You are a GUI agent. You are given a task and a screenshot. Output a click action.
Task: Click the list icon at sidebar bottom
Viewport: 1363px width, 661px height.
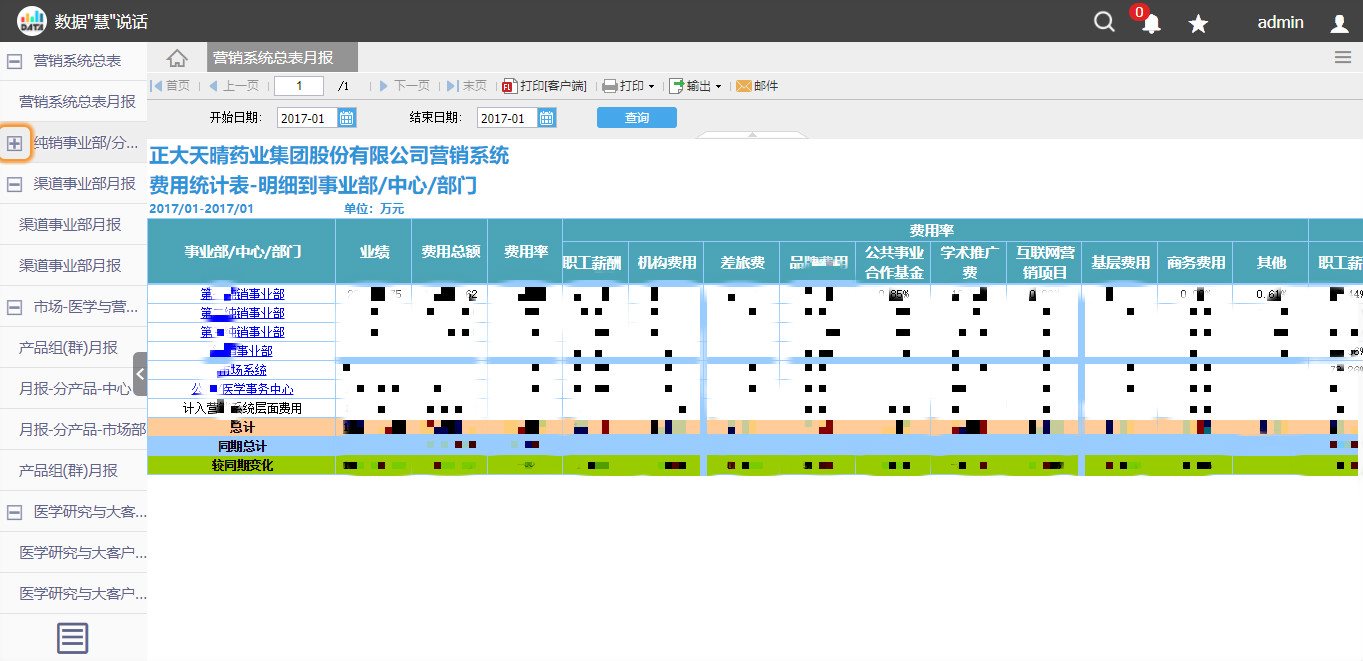(x=73, y=638)
